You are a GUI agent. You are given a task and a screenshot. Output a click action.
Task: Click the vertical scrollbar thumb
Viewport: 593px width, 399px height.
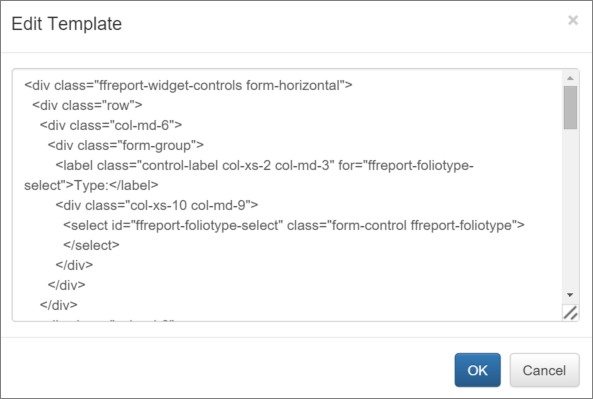pyautogui.click(x=570, y=107)
